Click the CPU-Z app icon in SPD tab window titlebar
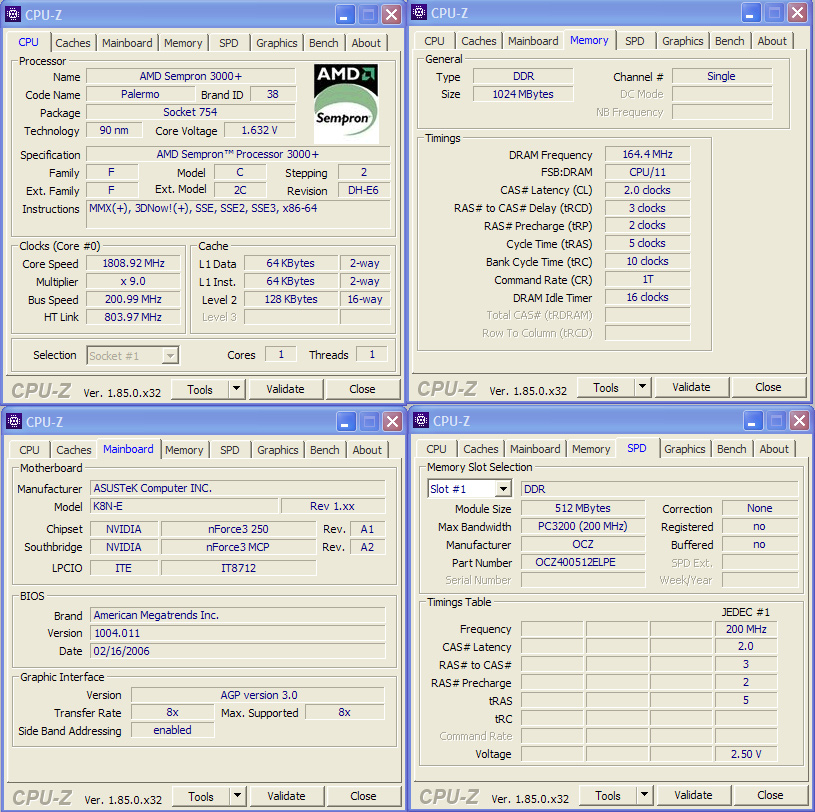The width and height of the screenshot is (815, 812). 420,420
